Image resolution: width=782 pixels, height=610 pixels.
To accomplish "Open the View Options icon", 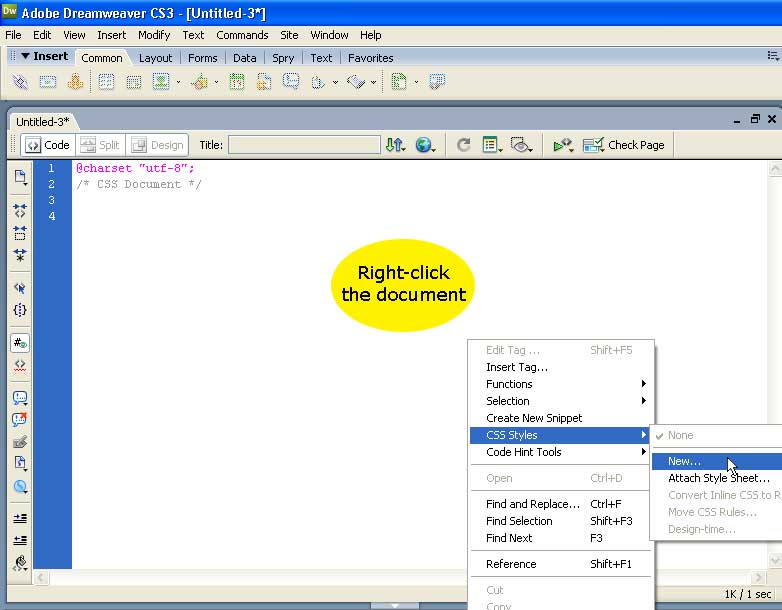I will [x=492, y=145].
